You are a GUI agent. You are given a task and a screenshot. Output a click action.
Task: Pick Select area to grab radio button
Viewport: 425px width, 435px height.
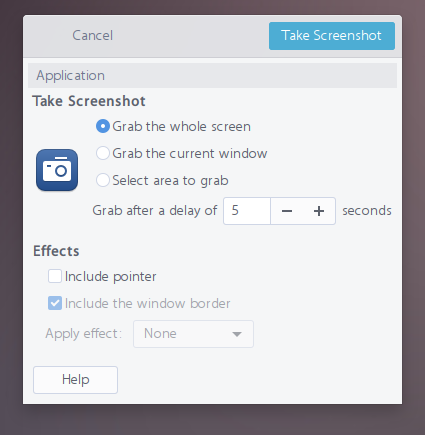point(103,180)
